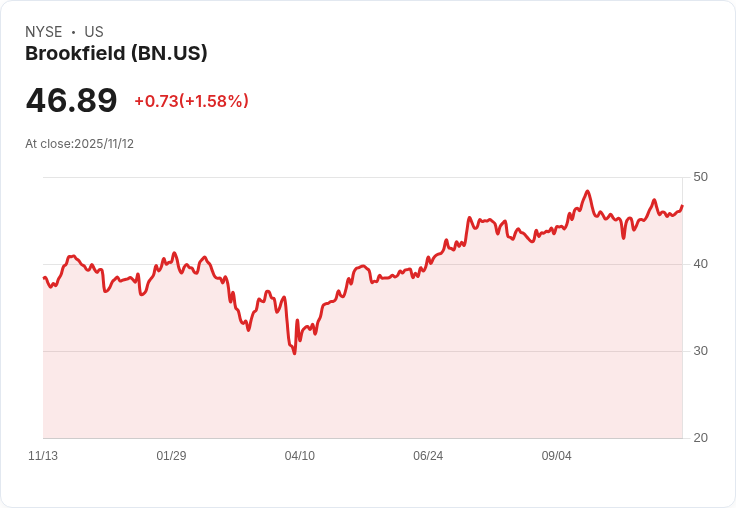The height and width of the screenshot is (508, 736).
Task: Select the 06/24 date on the time axis
Action: point(428,456)
